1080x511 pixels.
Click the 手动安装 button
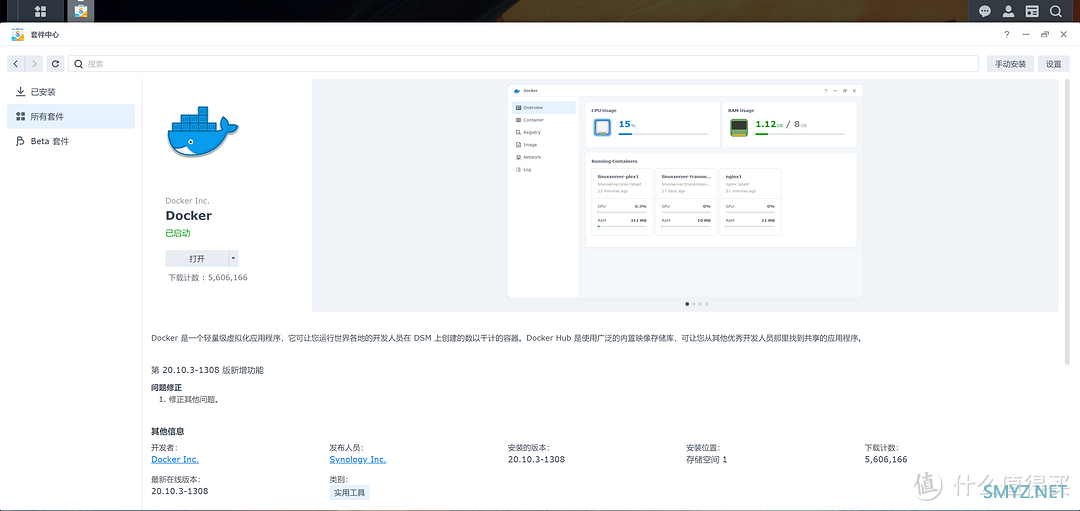pos(1010,64)
